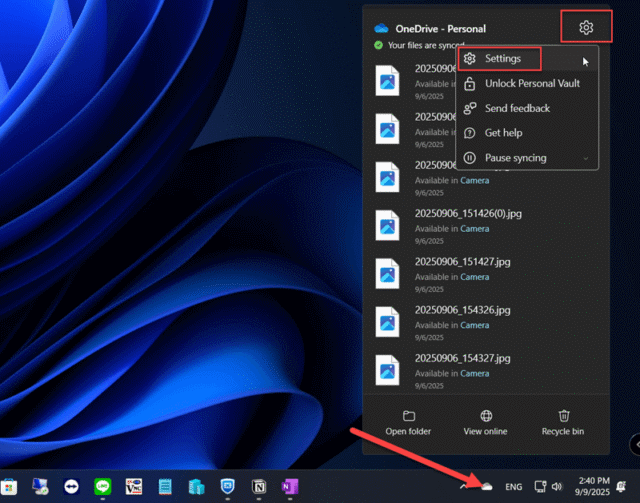This screenshot has width=640, height=503.
Task: Open the notification bell icon
Action: (621, 486)
